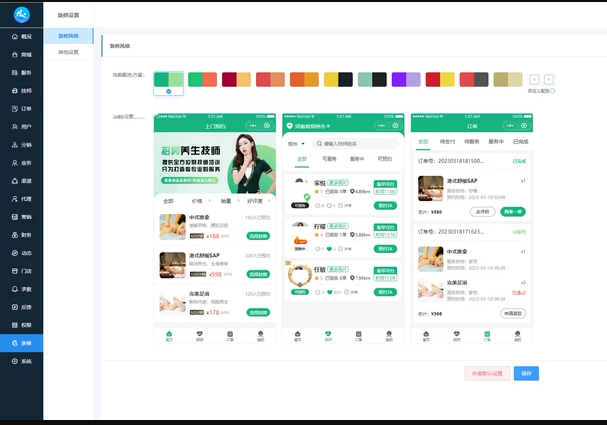The image size is (607, 425).
Task: Choose the red and gray color scheme
Action: tap(474, 79)
